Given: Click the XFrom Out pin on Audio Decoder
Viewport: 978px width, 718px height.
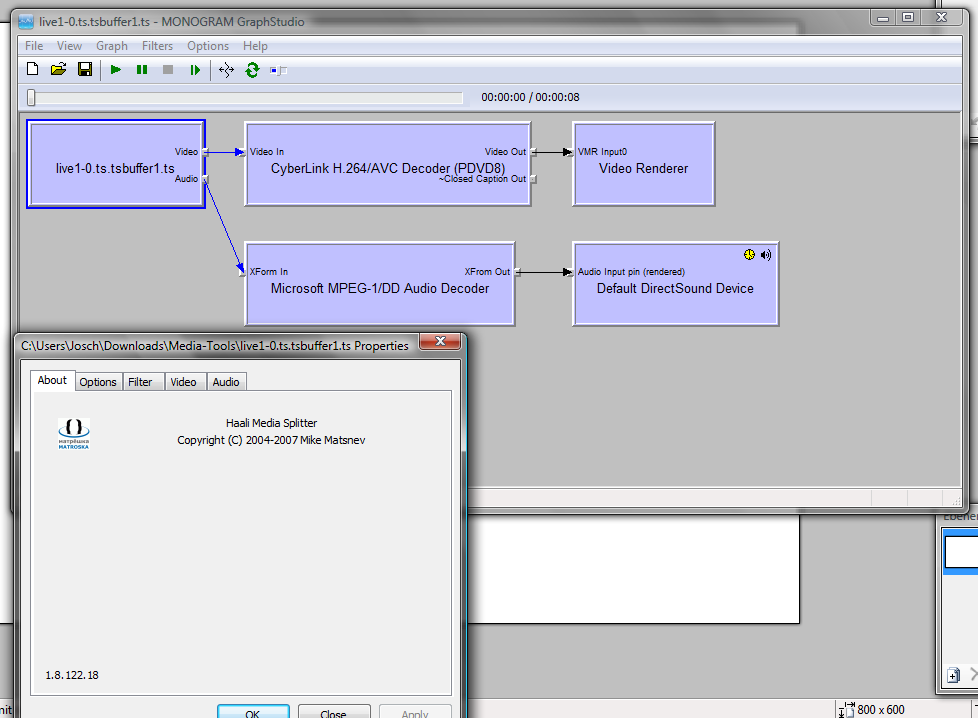Looking at the screenshot, I should pyautogui.click(x=517, y=272).
